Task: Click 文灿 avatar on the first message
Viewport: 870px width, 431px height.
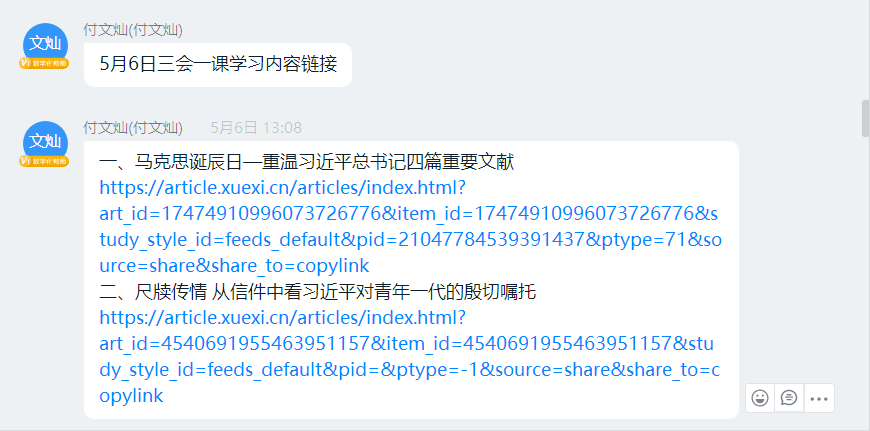Action: (44, 43)
